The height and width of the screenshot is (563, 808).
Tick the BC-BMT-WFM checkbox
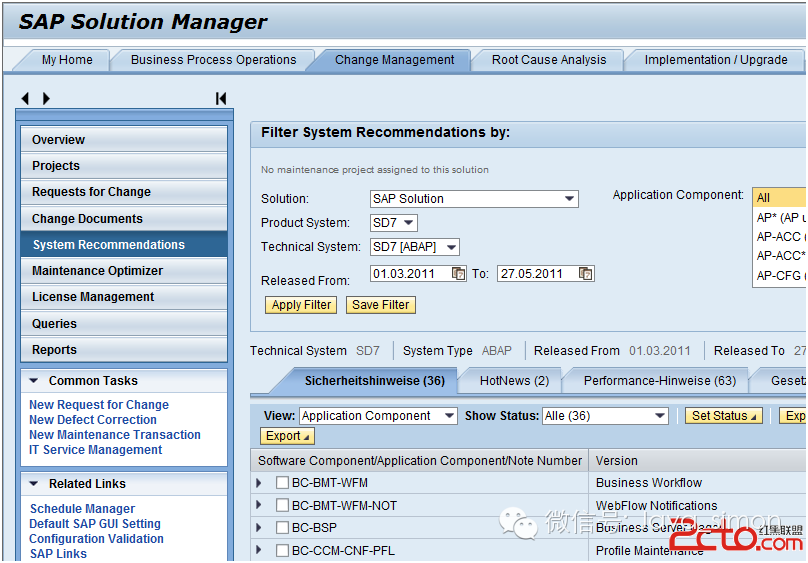(282, 483)
